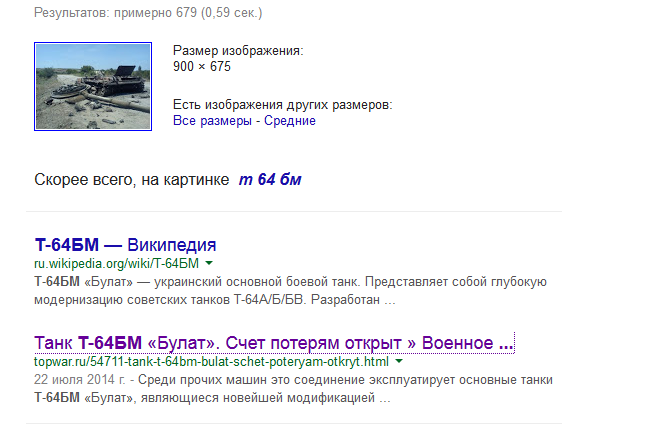Click the '900 × 675' image size text
This screenshot has width=650, height=434.
pos(202,66)
